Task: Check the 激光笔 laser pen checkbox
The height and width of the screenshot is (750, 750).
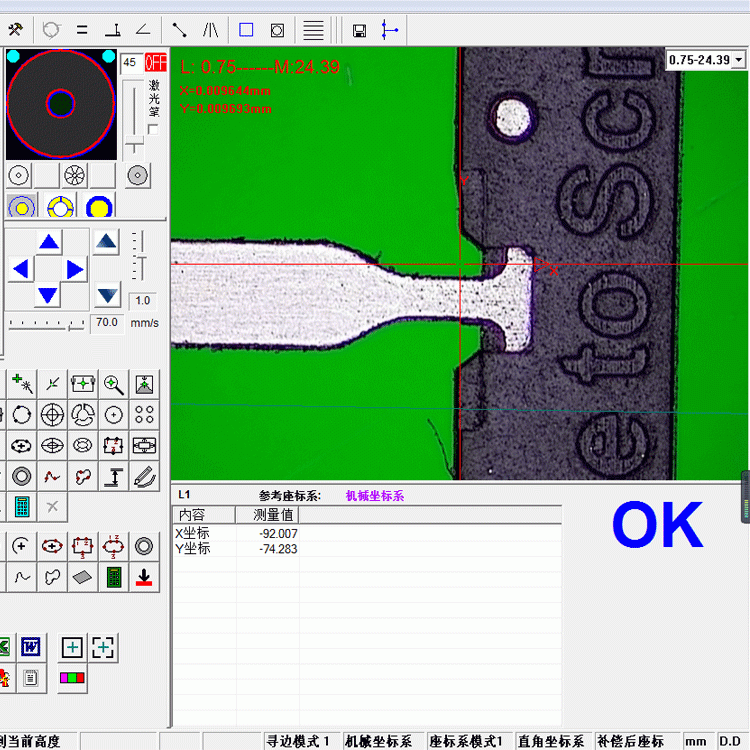Action: click(x=153, y=129)
